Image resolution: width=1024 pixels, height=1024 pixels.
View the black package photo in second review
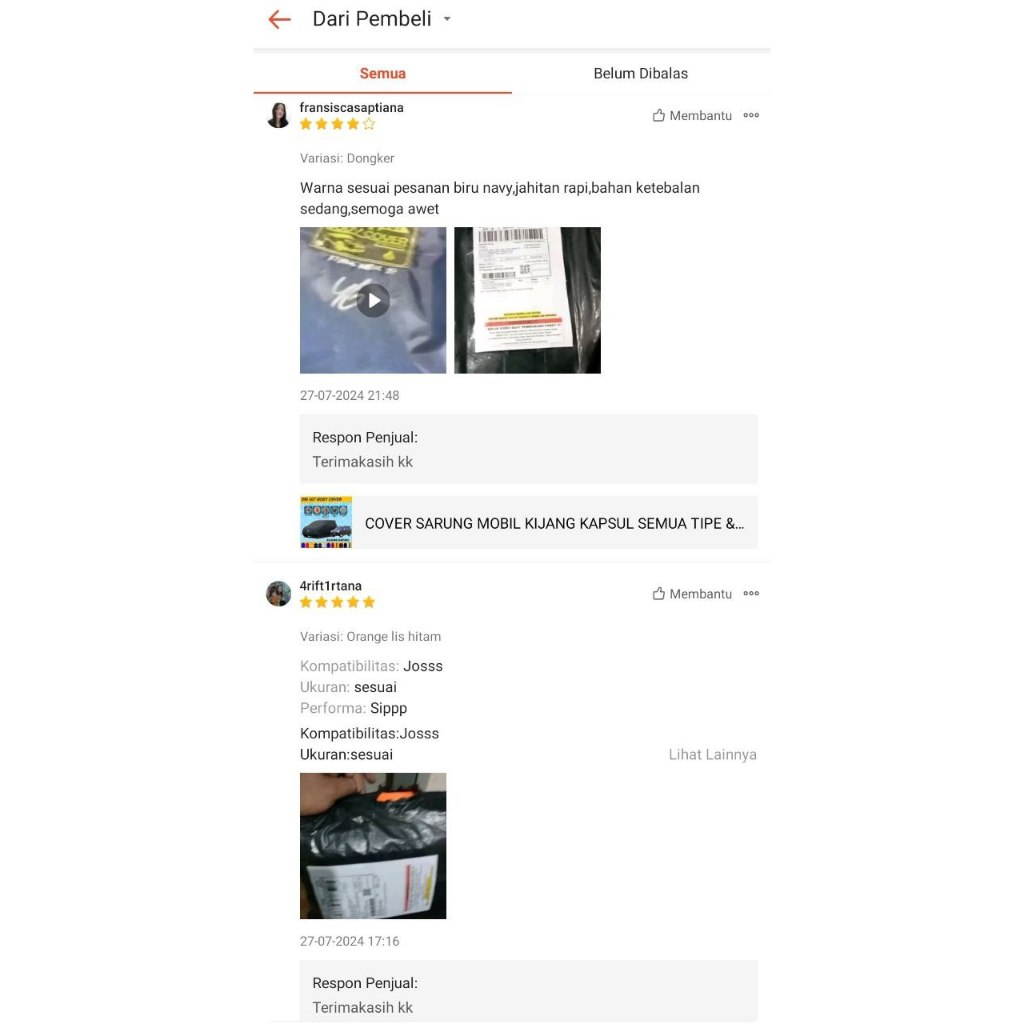(373, 846)
